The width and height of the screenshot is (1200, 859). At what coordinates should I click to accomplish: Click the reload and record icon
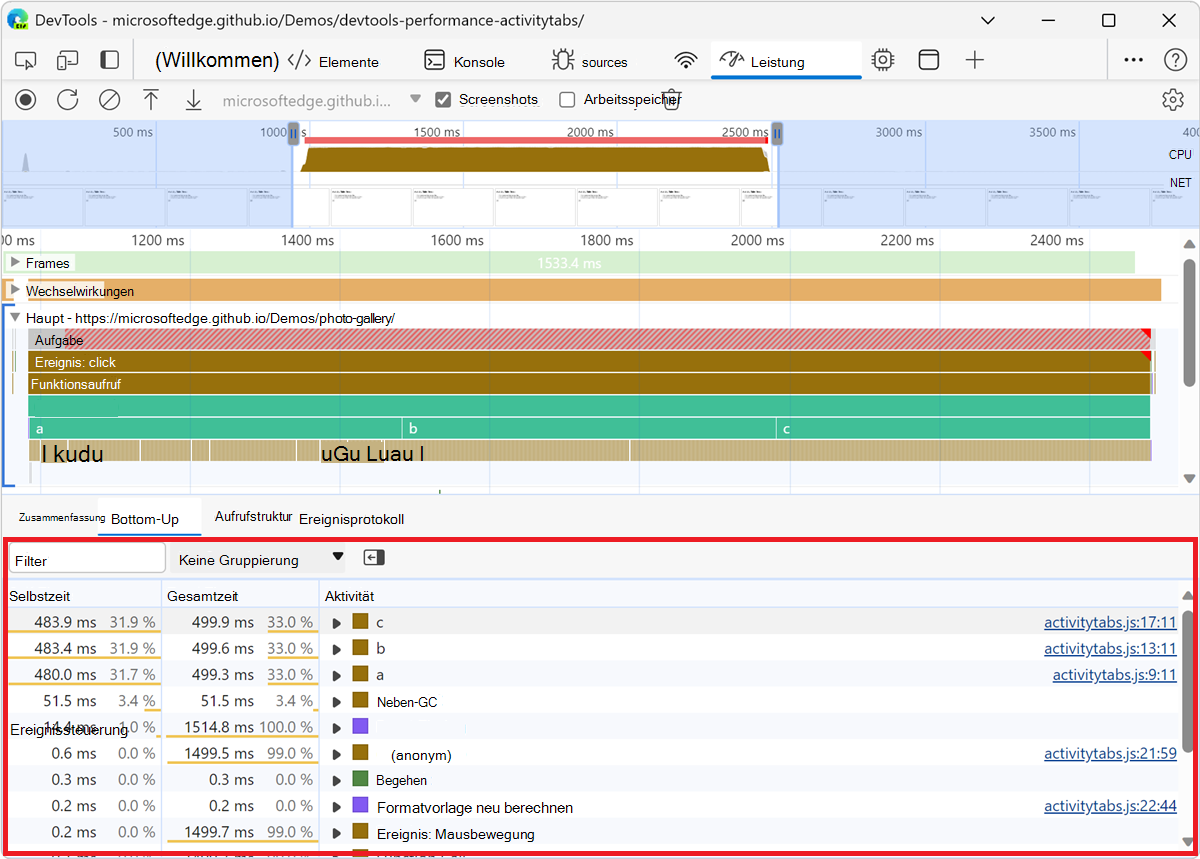coord(67,99)
